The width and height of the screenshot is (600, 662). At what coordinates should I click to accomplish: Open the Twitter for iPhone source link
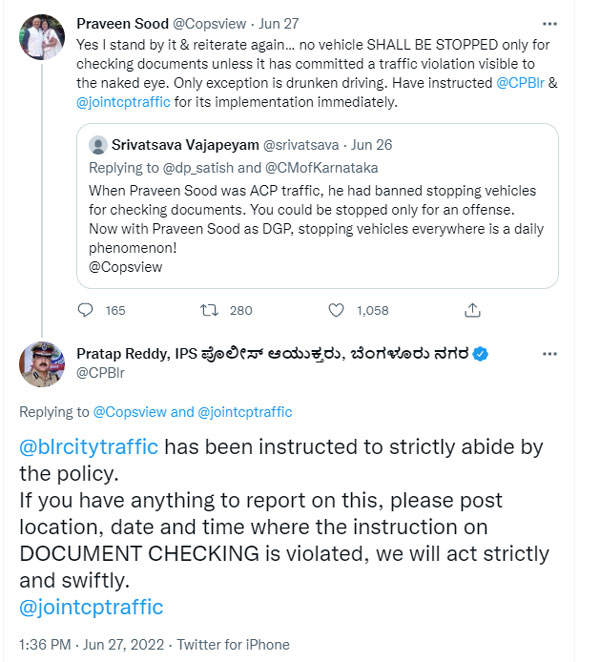click(241, 645)
